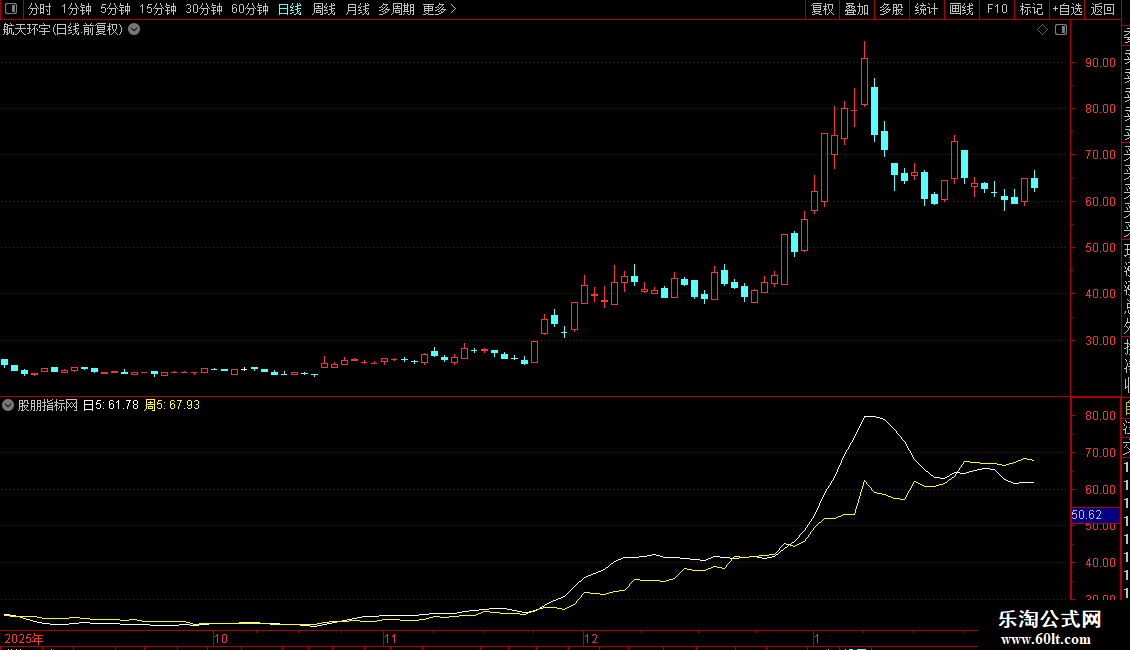Toggle the left sidebar panel icon
This screenshot has width=1130, height=650.
pyautogui.click(x=11, y=9)
